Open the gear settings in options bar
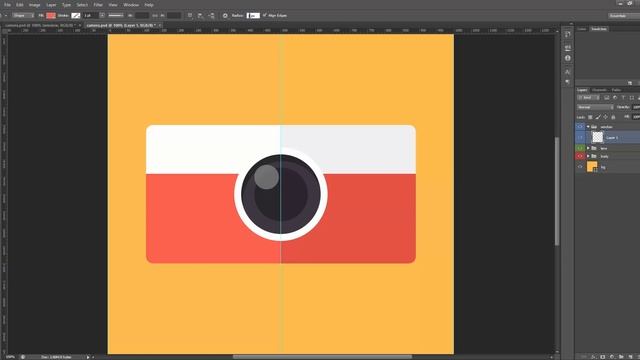This screenshot has height=360, width=640. coord(225,16)
